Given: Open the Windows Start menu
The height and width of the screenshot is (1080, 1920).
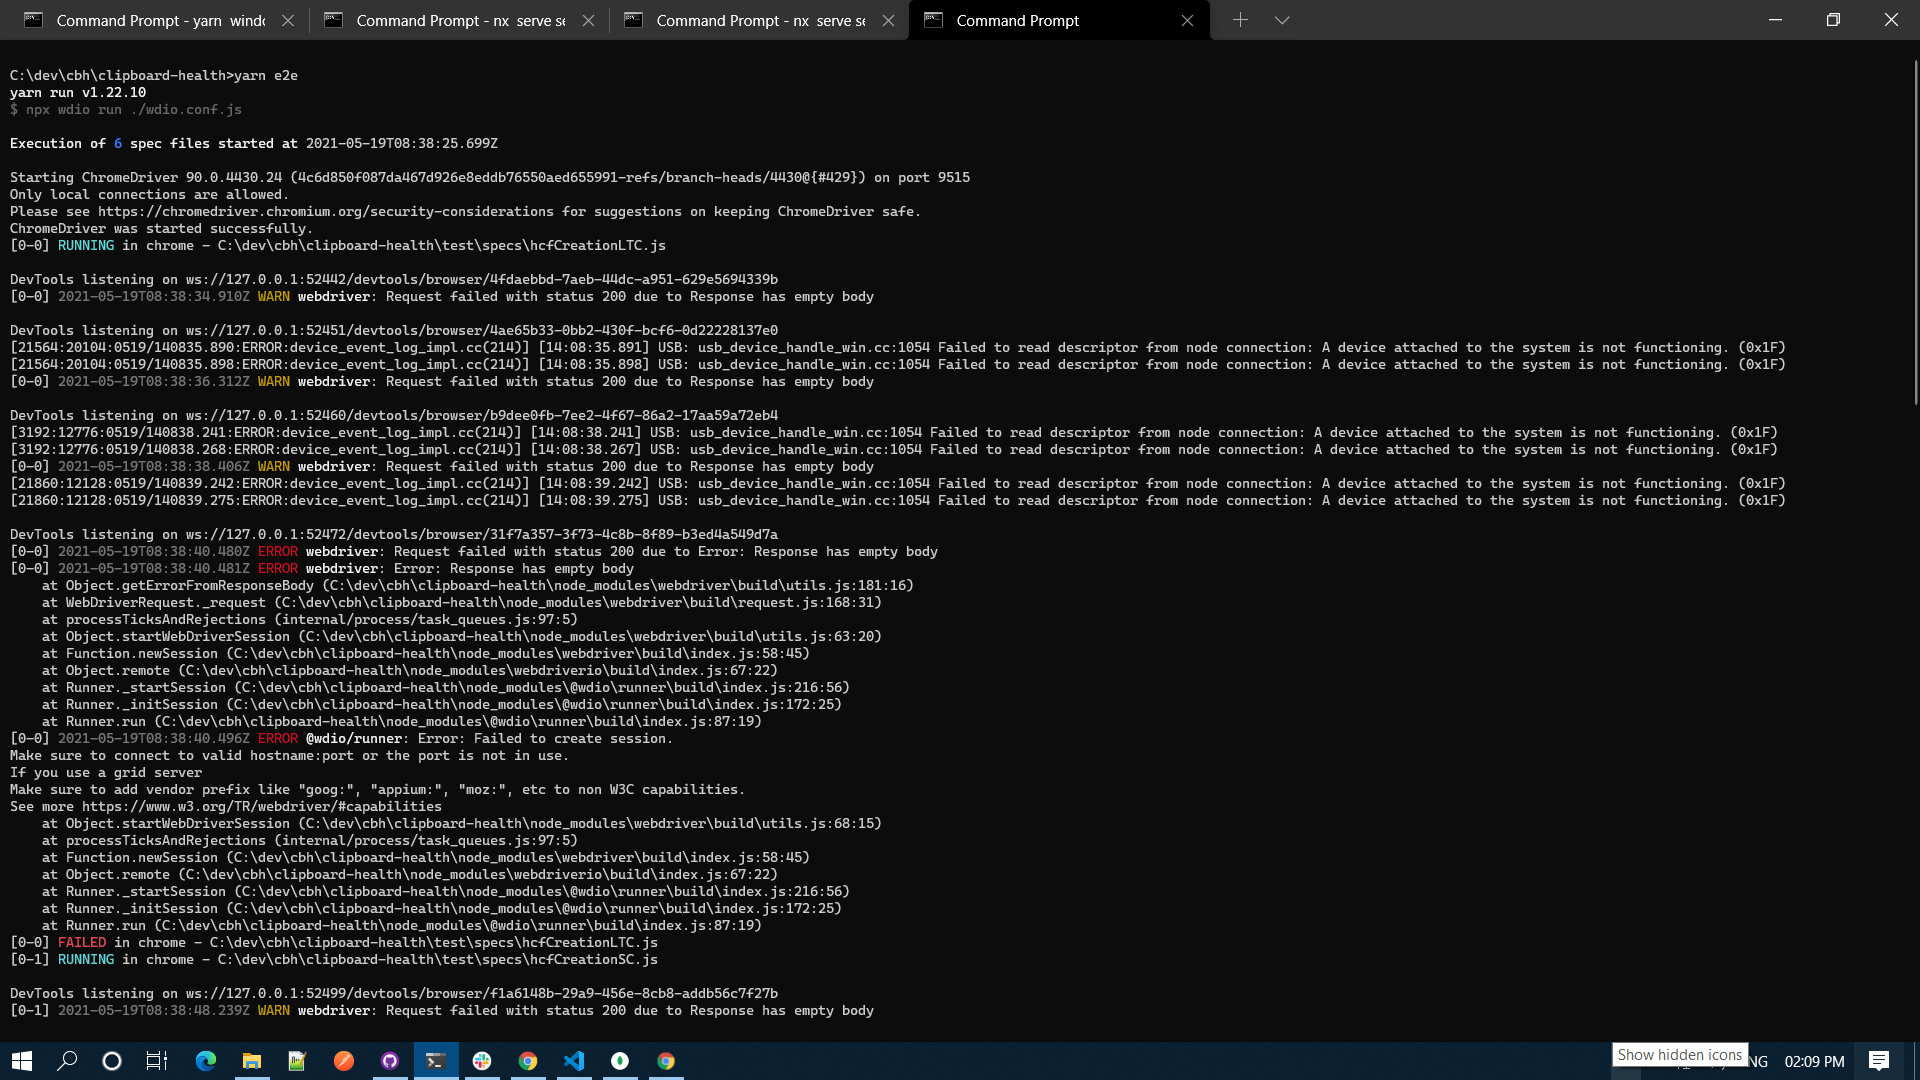Looking at the screenshot, I should pos(21,1061).
